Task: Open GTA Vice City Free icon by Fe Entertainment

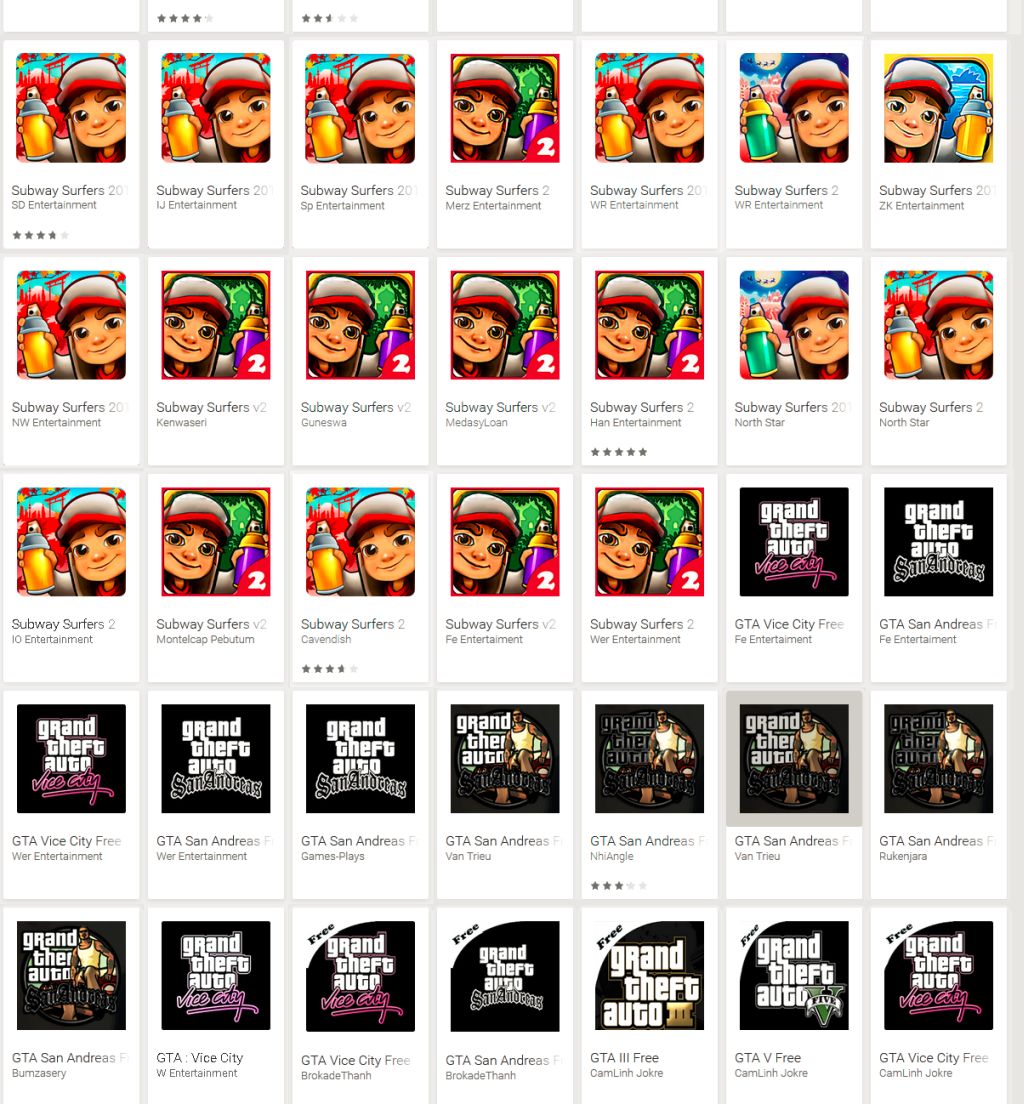Action: tap(794, 541)
